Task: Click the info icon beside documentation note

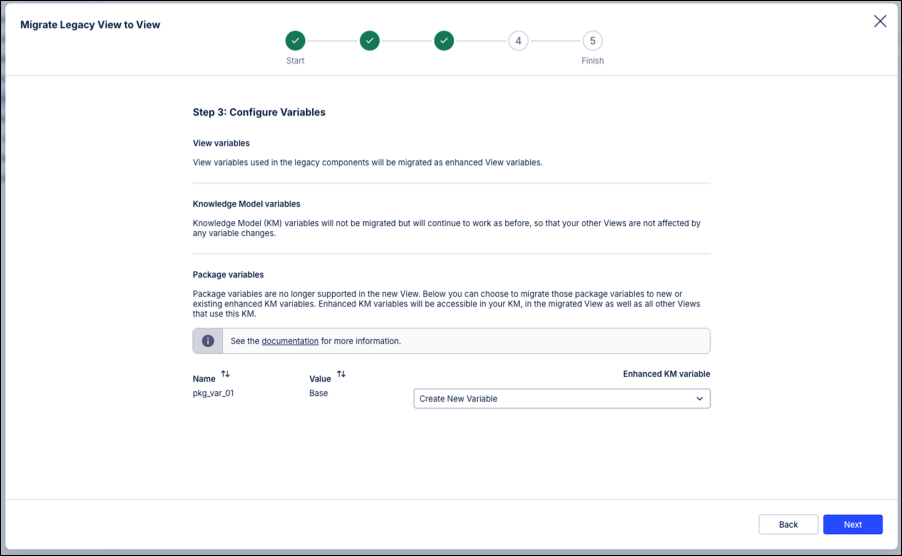Action: tap(208, 341)
